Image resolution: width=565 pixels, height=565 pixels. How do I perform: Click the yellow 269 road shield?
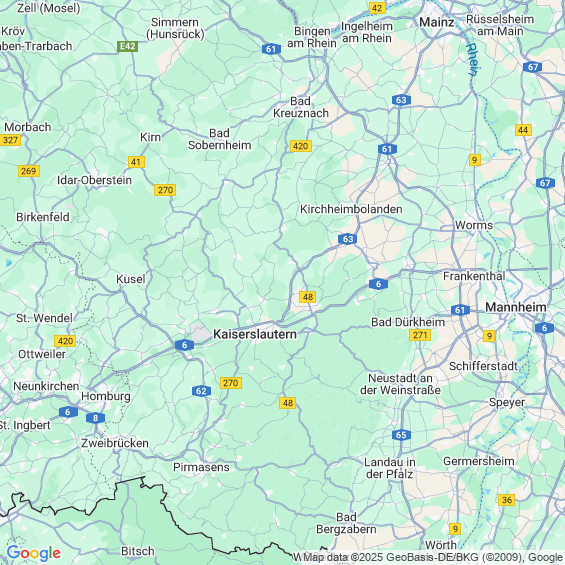29,171
